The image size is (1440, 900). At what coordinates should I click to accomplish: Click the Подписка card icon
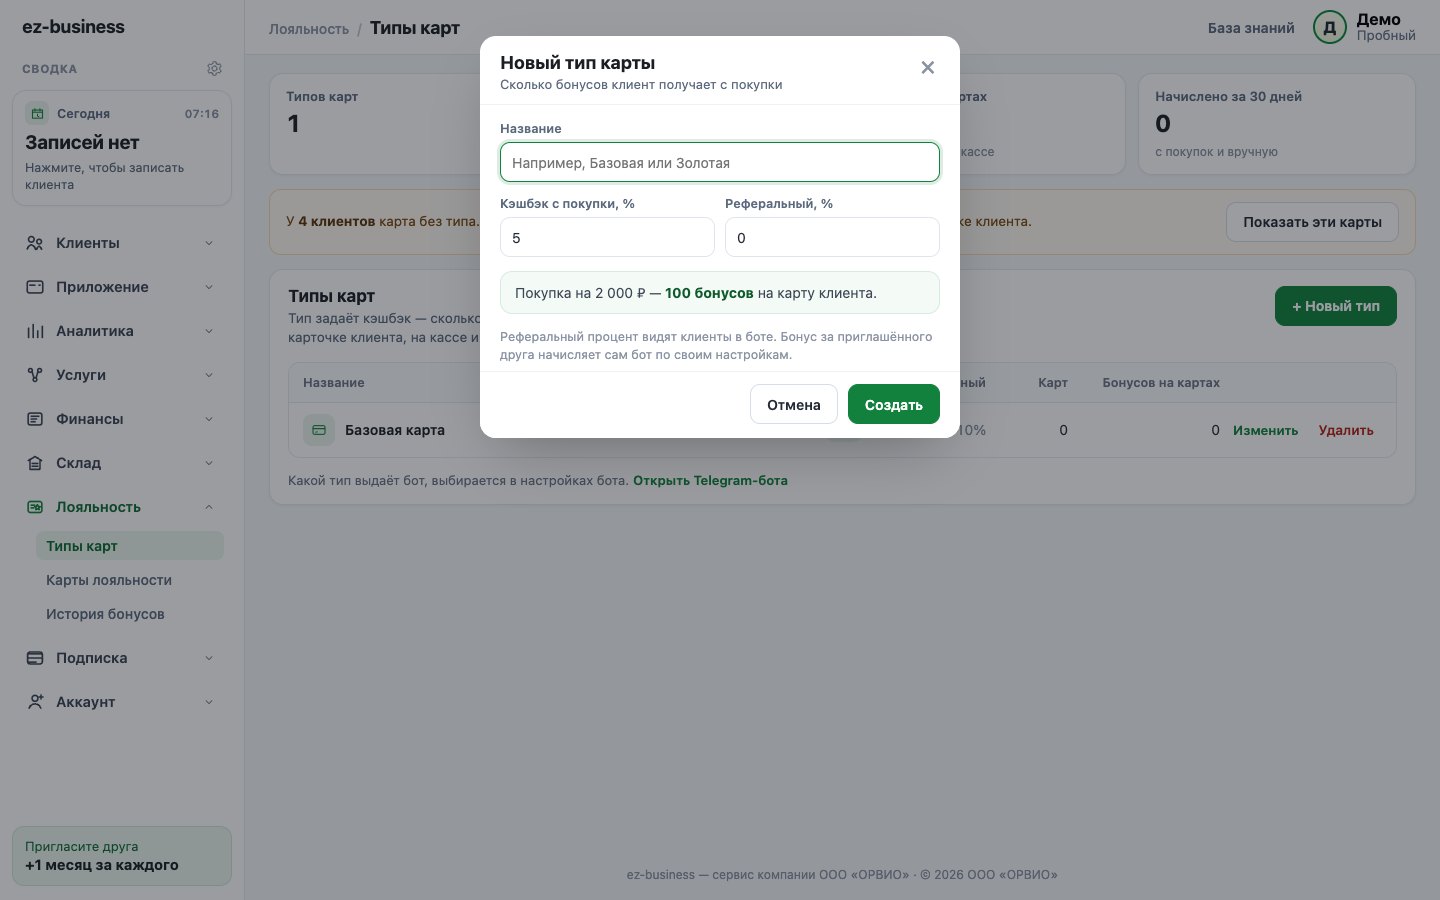35,658
